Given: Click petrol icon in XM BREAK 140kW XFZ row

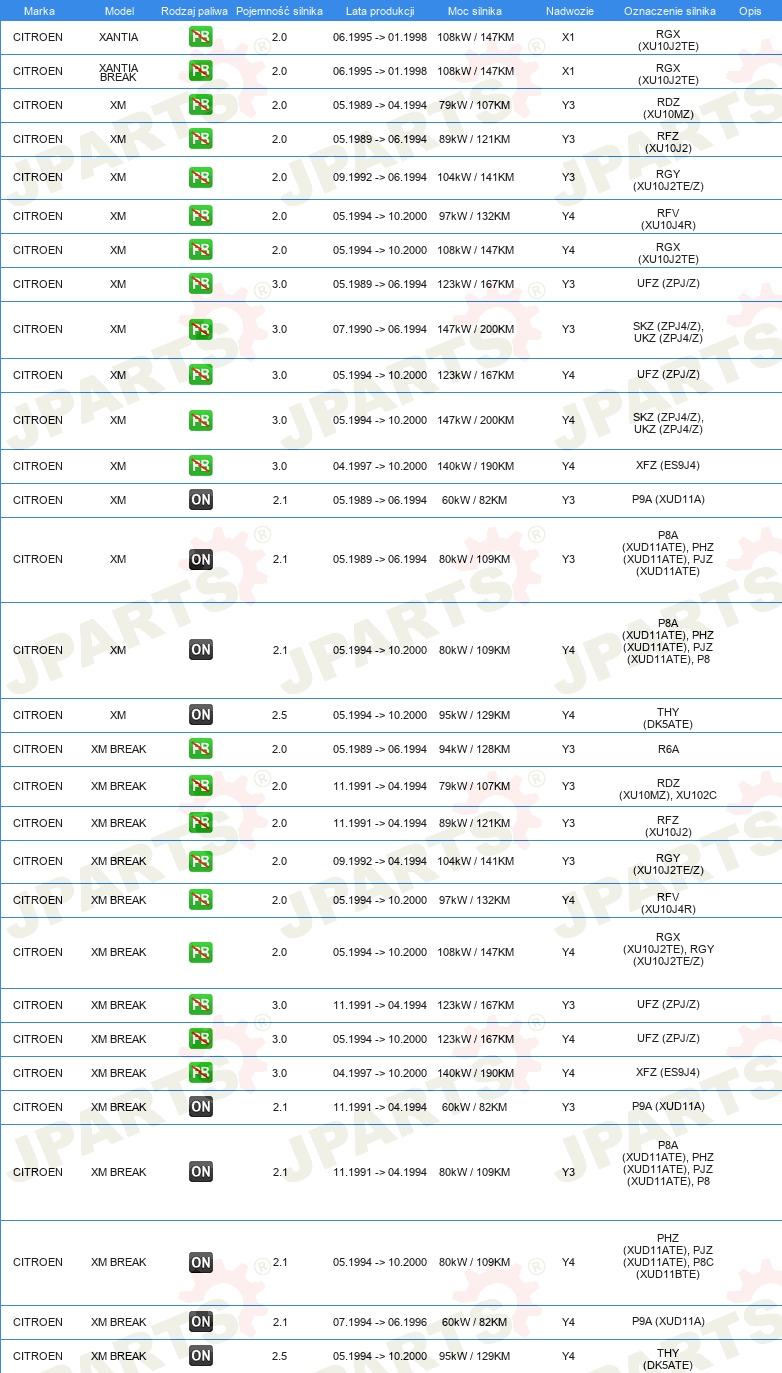Looking at the screenshot, I should pos(201,1073).
